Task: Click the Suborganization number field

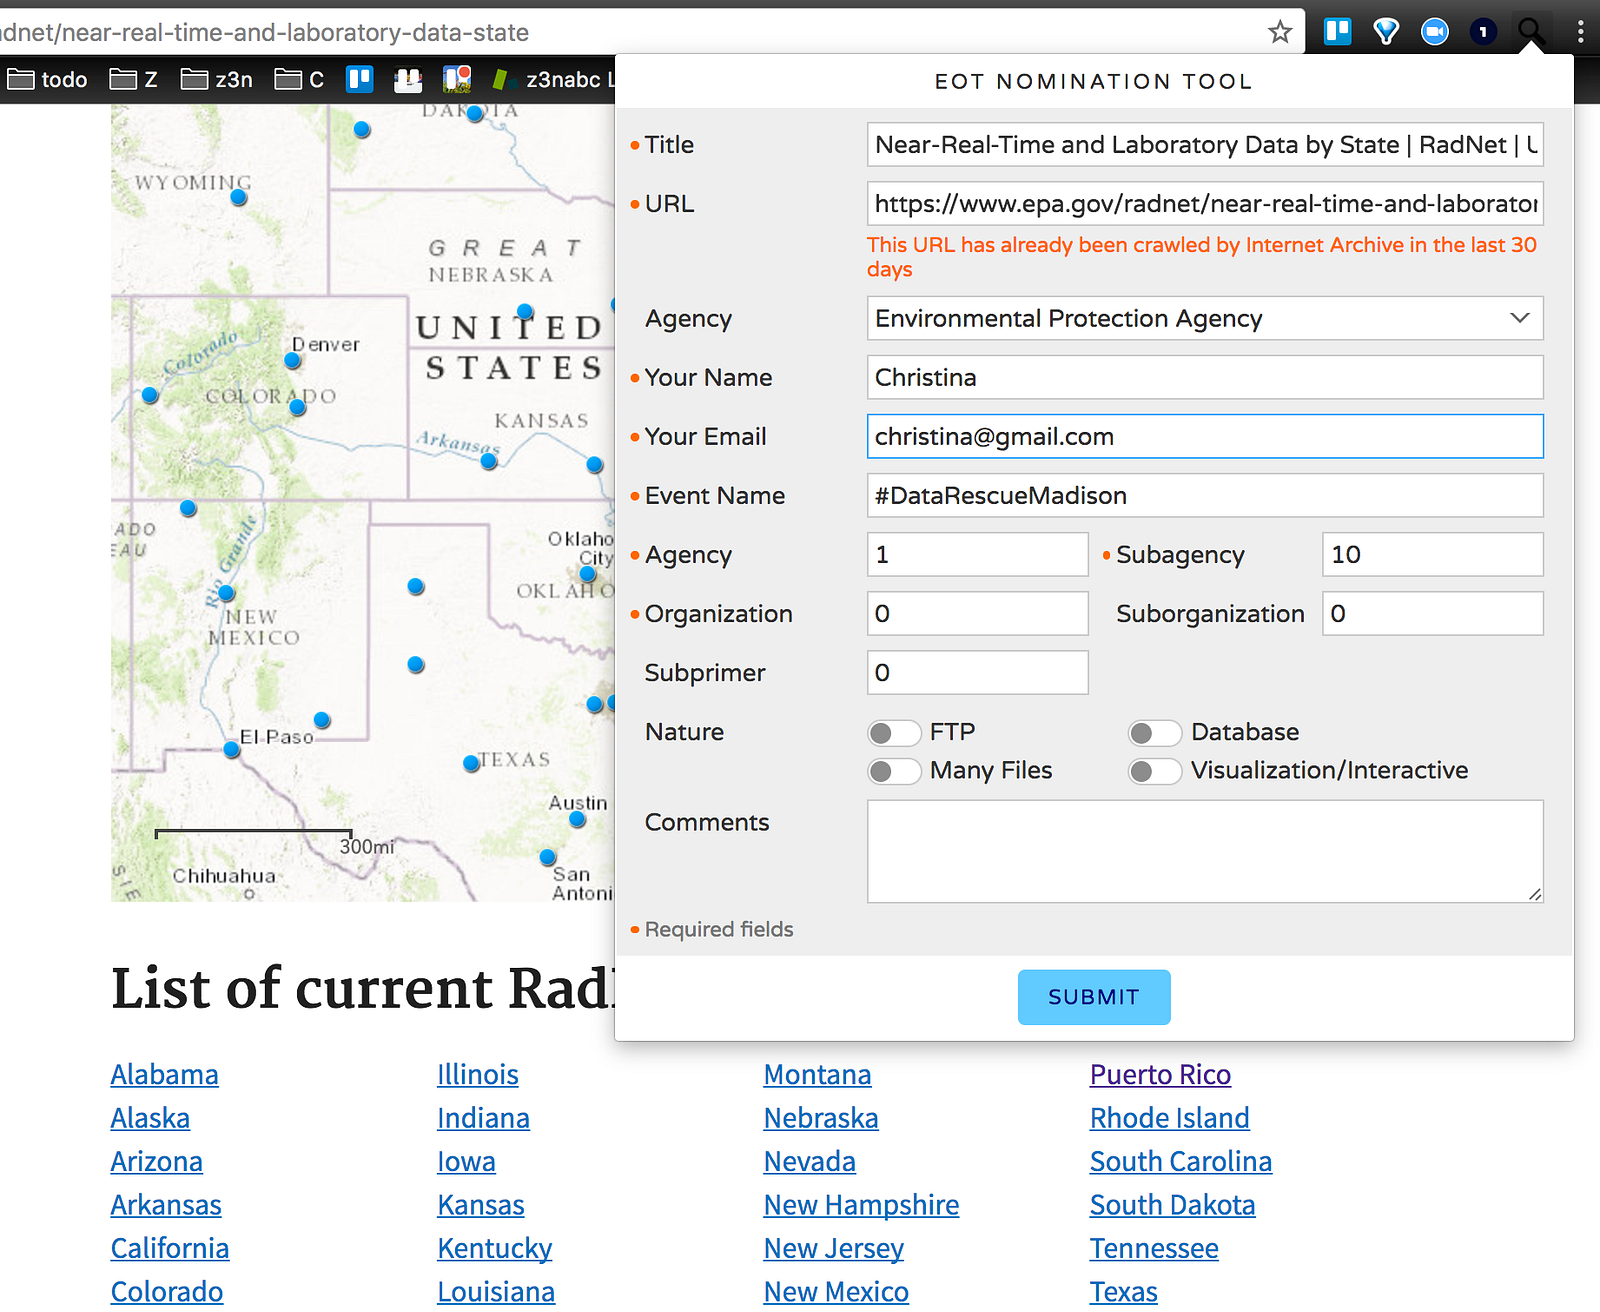Action: click(1433, 613)
